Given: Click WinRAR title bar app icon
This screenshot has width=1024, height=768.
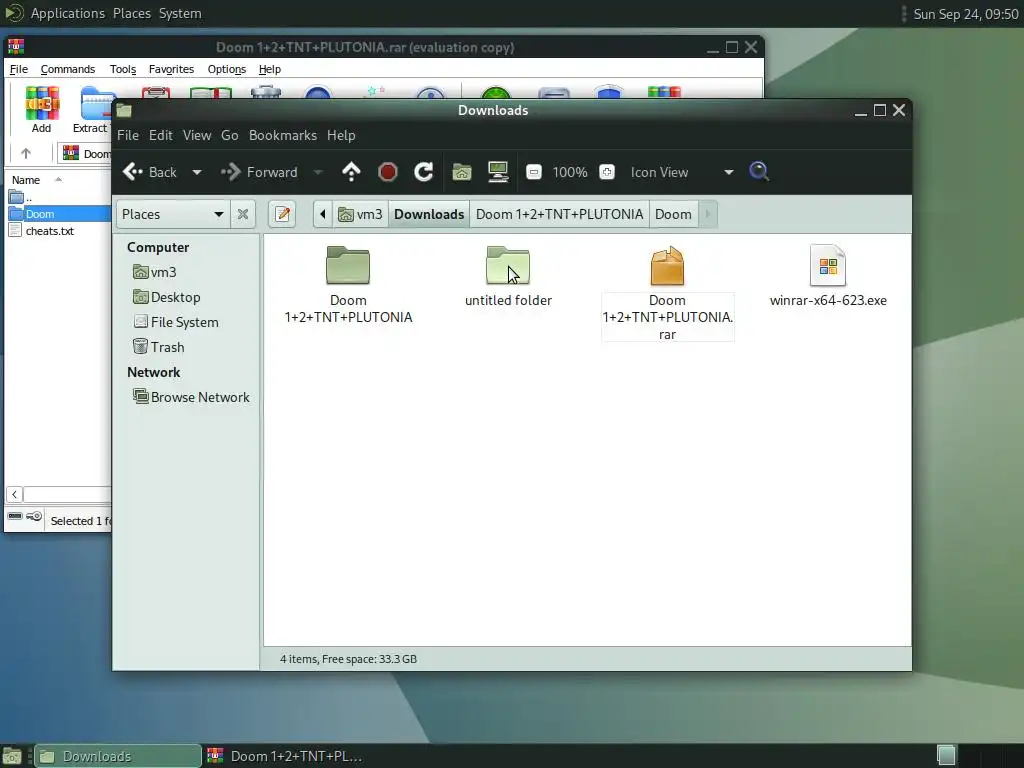Looking at the screenshot, I should [16, 47].
